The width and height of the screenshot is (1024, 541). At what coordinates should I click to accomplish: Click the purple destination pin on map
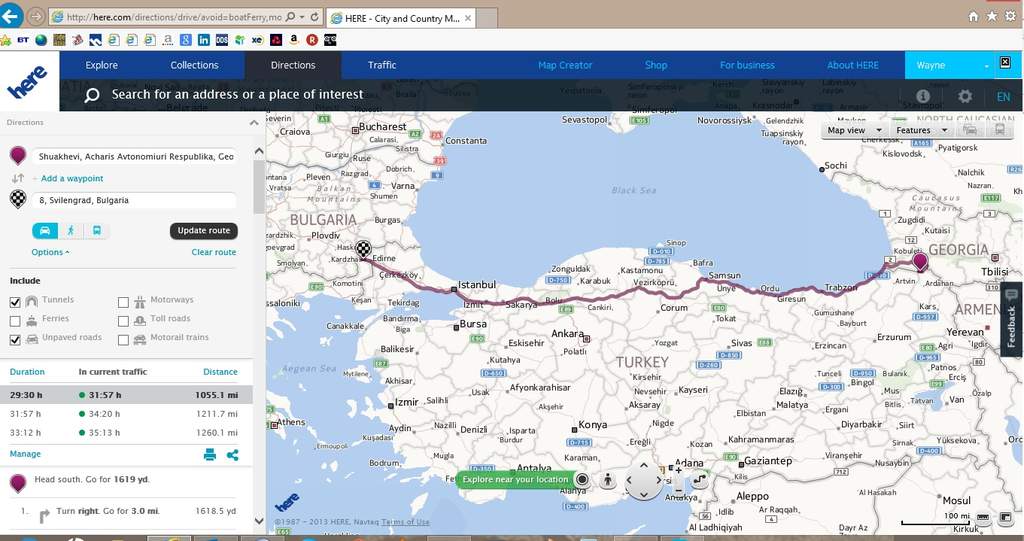pyautogui.click(x=920, y=261)
